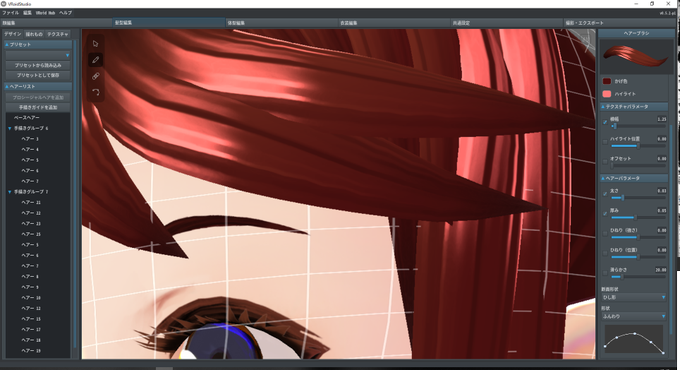The width and height of the screenshot is (680, 370).
Task: Adjust the 横幅 slider
Action: (x=638, y=126)
